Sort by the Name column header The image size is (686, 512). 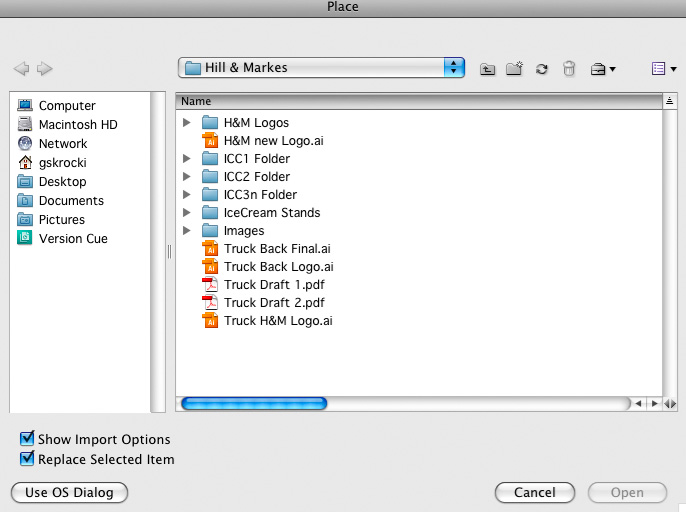[x=419, y=101]
